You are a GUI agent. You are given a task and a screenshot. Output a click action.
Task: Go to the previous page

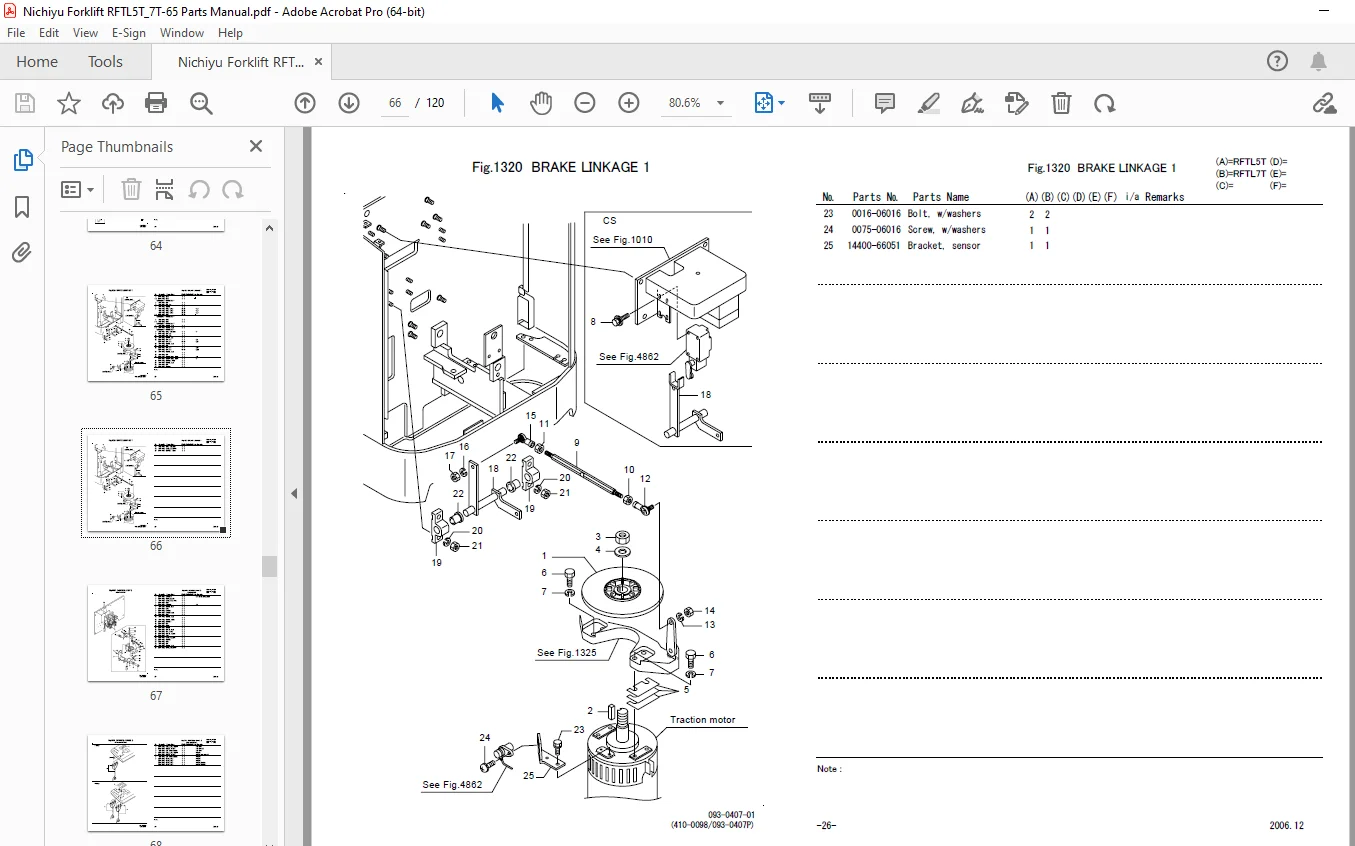(305, 103)
